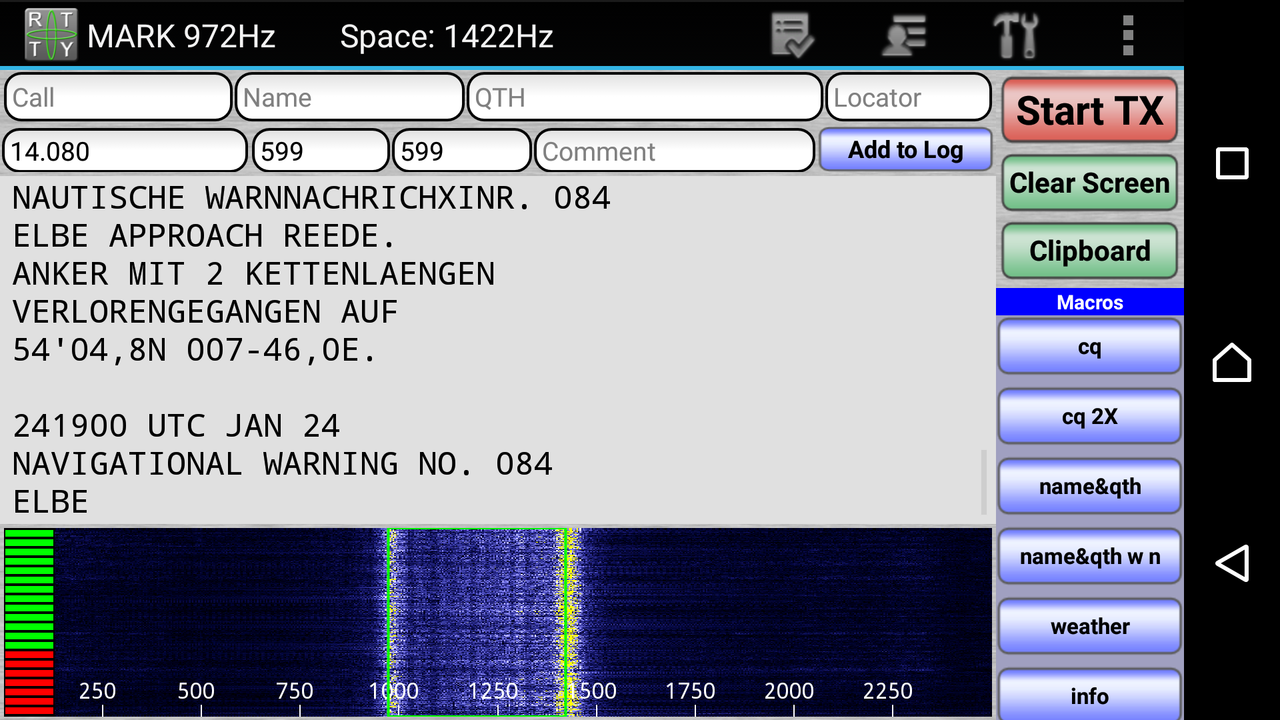This screenshot has width=1280, height=720.
Task: Send the info macro
Action: click(1090, 695)
